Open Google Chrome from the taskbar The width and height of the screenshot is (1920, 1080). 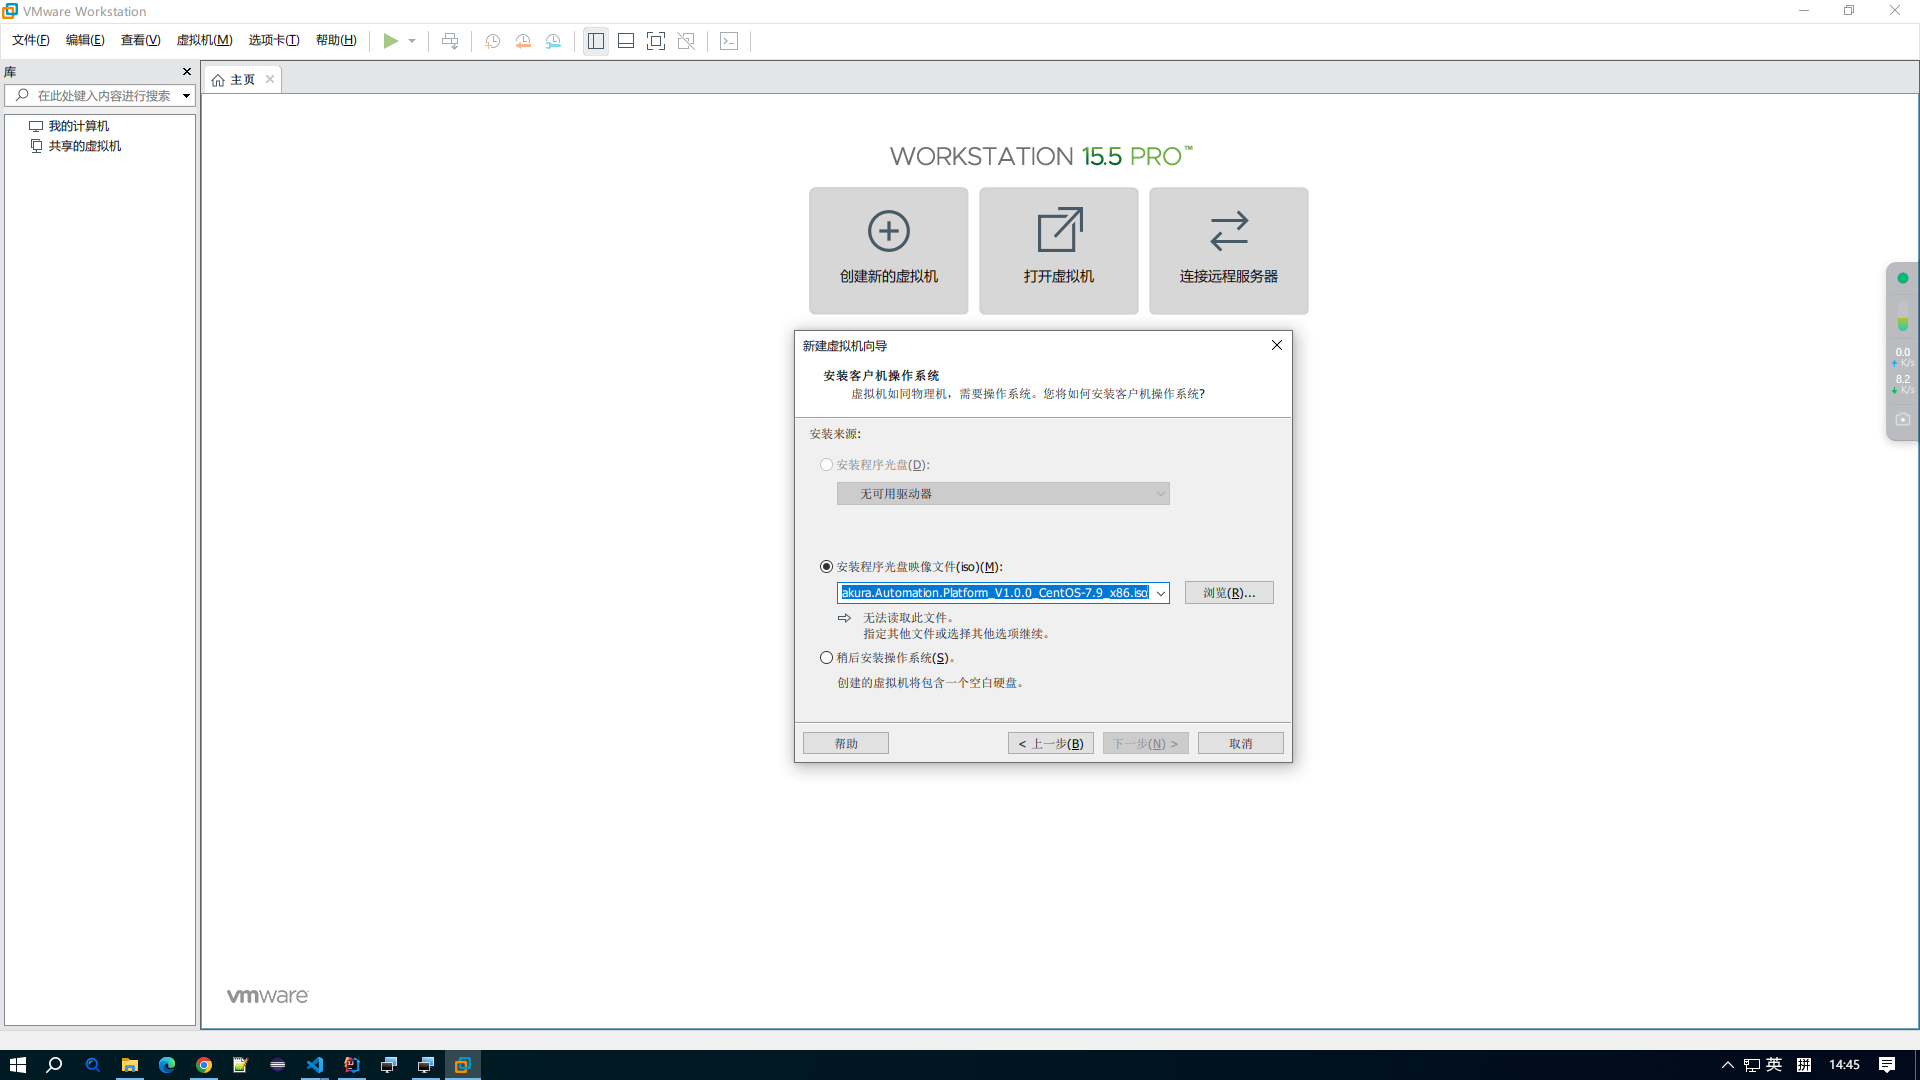point(204,1065)
